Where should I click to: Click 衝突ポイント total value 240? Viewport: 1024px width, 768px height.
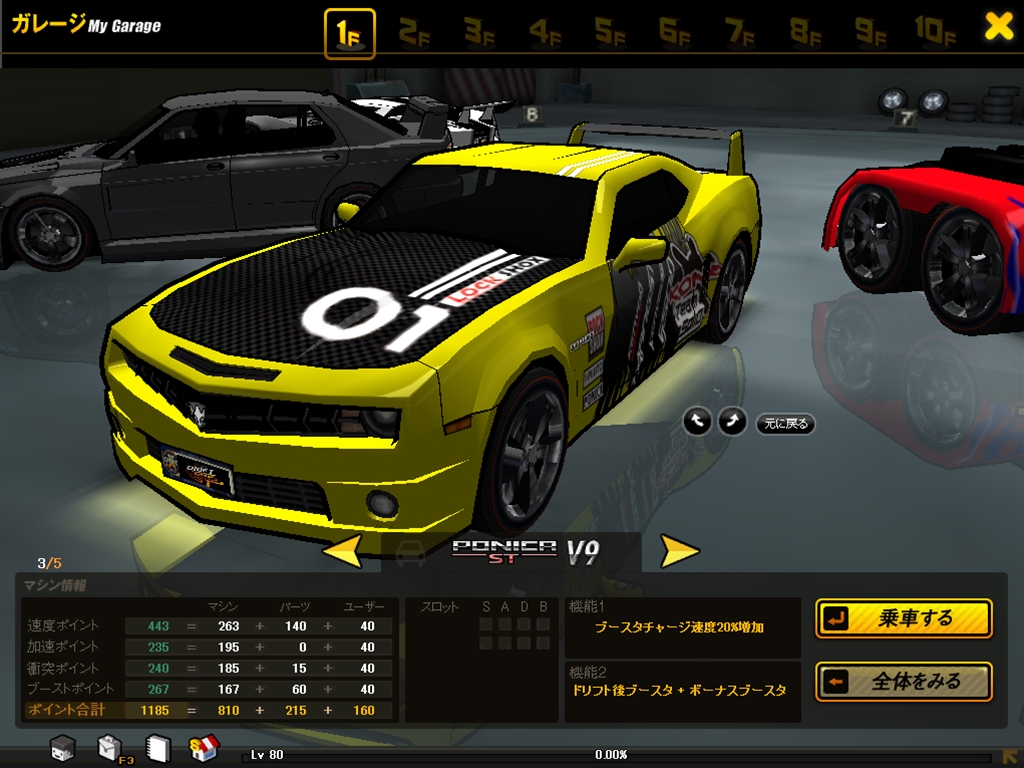click(x=158, y=668)
